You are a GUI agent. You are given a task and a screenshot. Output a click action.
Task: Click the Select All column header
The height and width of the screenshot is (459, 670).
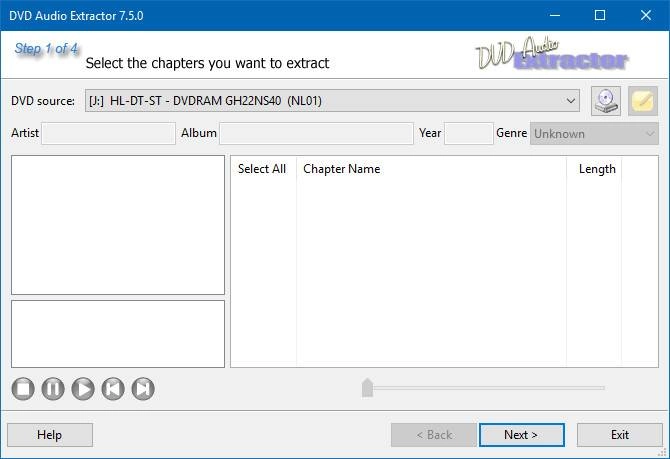click(262, 169)
